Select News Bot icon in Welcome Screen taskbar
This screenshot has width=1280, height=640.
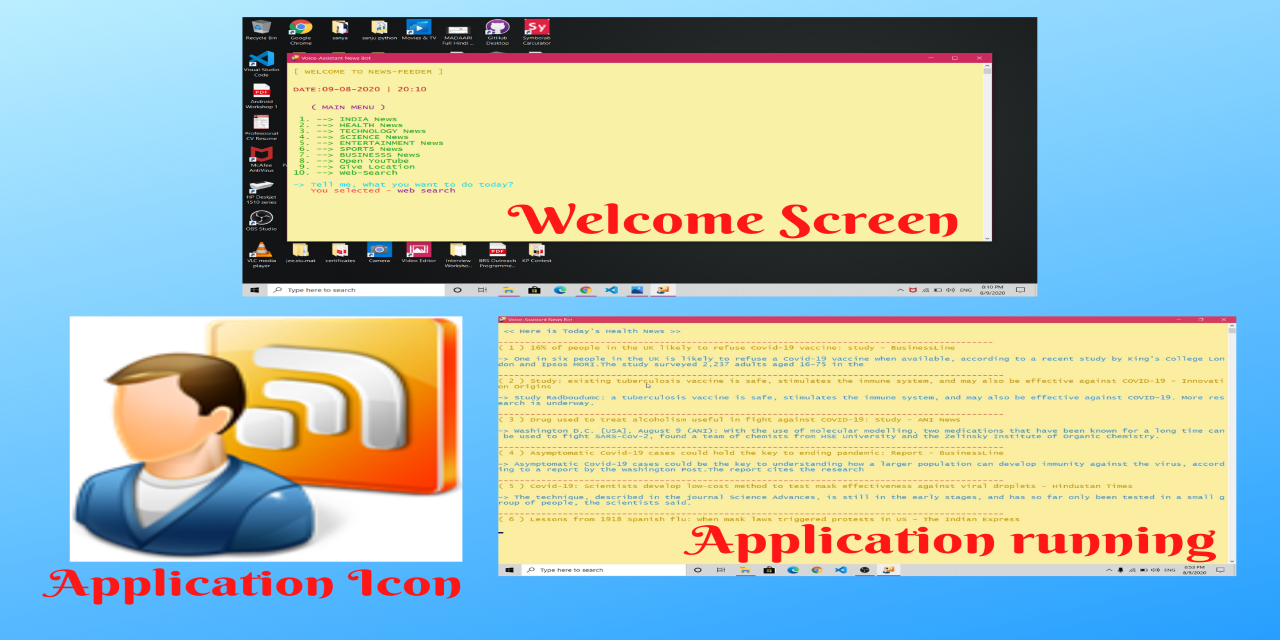(662, 290)
